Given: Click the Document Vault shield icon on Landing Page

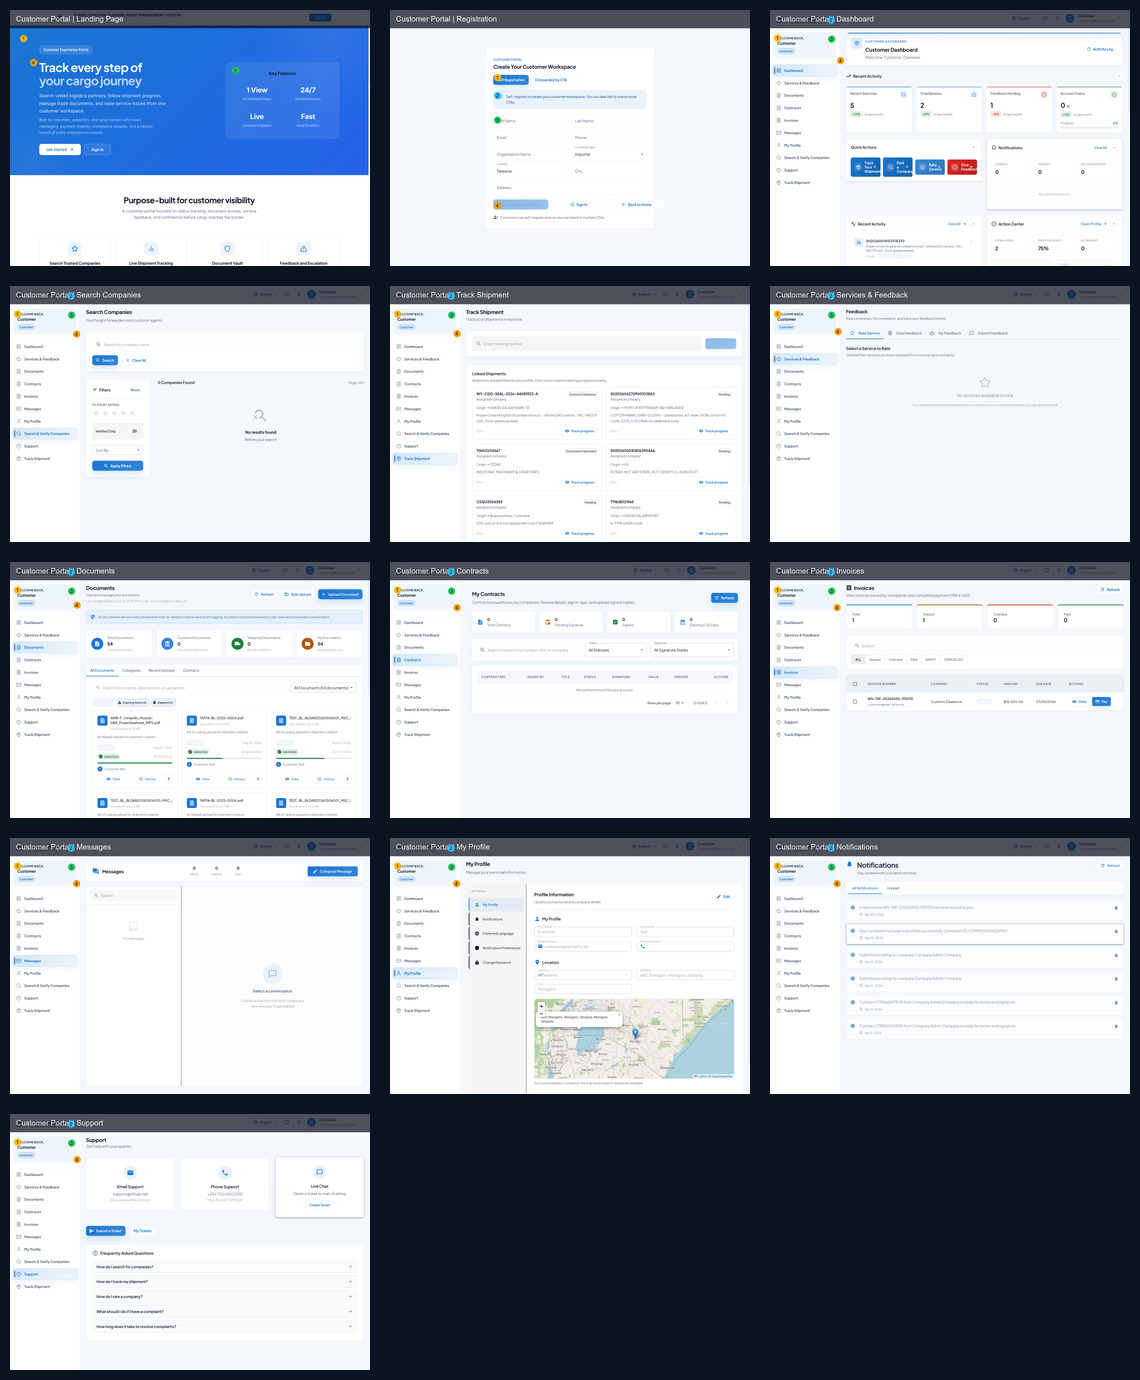Looking at the screenshot, I should tap(227, 248).
